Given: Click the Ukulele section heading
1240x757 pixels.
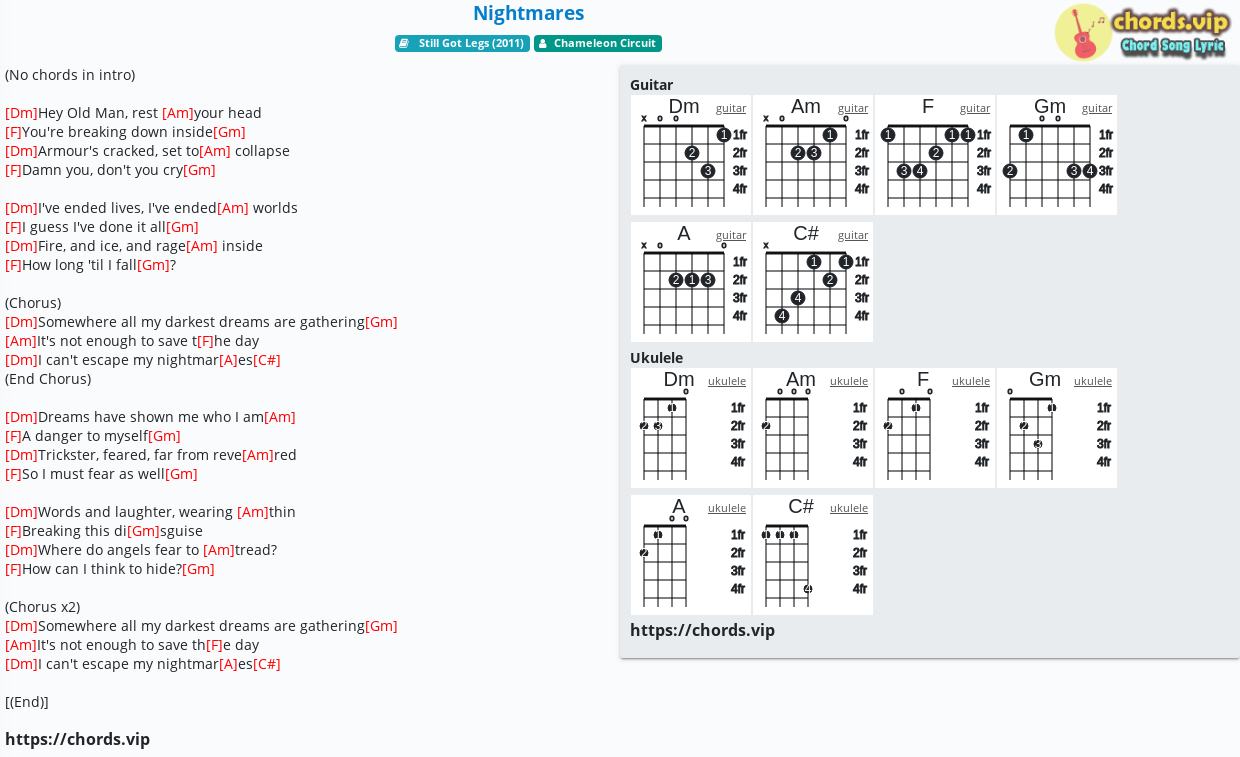Looking at the screenshot, I should tap(656, 358).
